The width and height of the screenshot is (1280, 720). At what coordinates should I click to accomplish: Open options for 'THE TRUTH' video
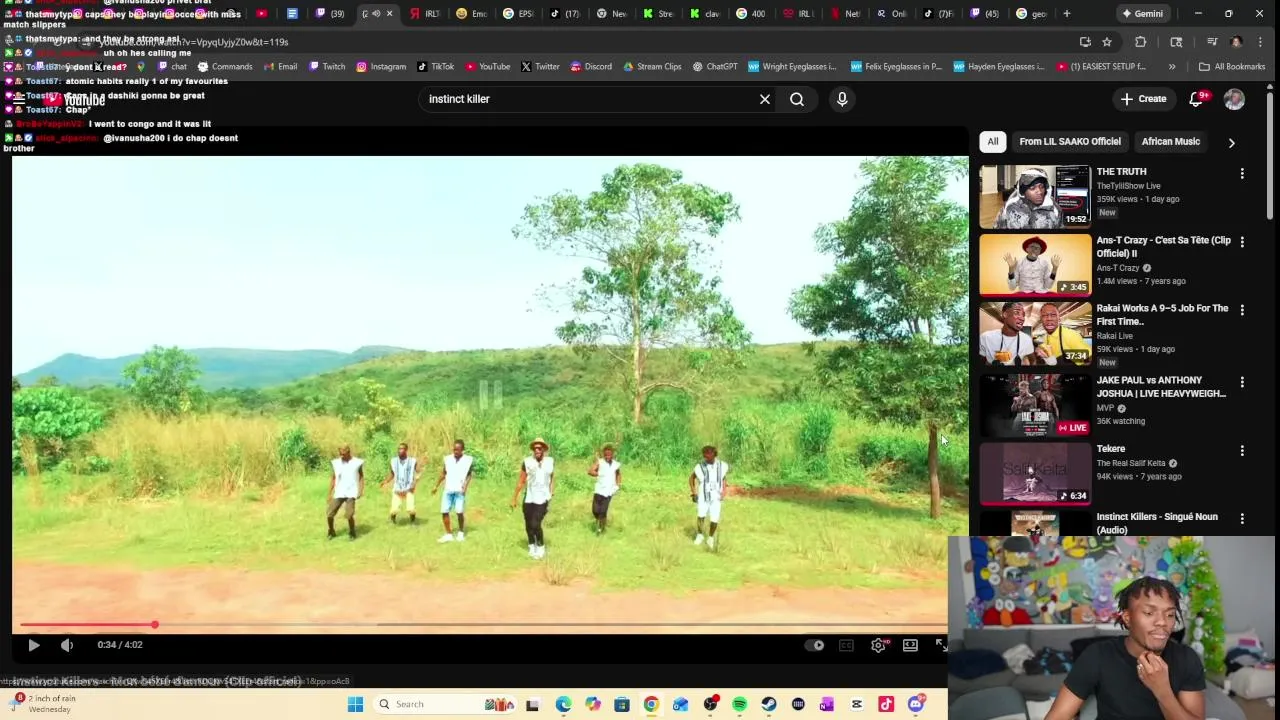1242,174
